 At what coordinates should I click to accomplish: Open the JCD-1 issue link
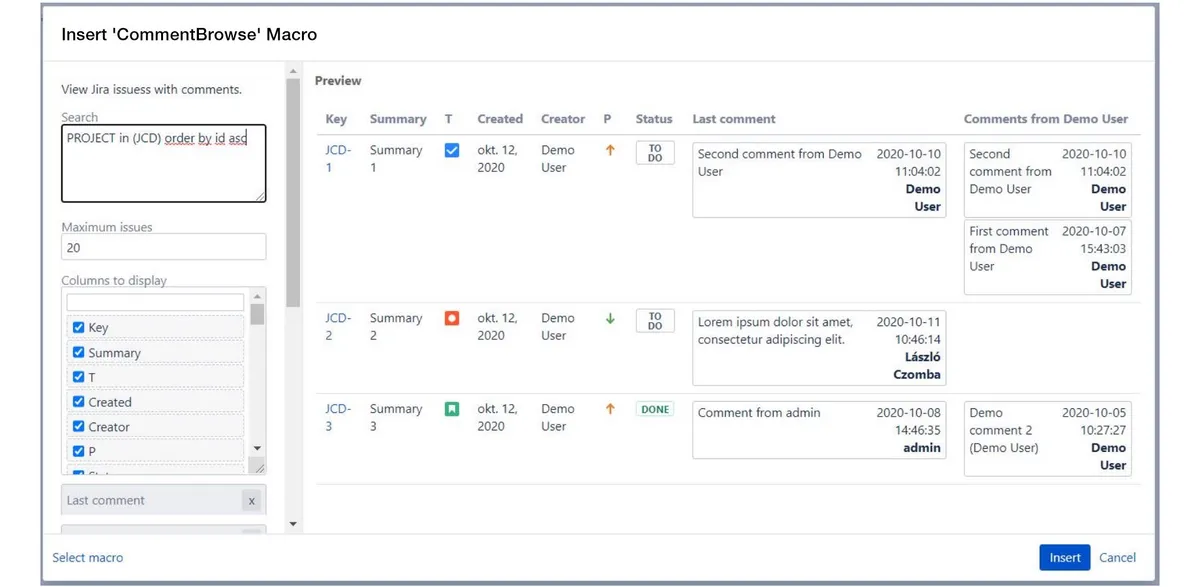click(338, 158)
